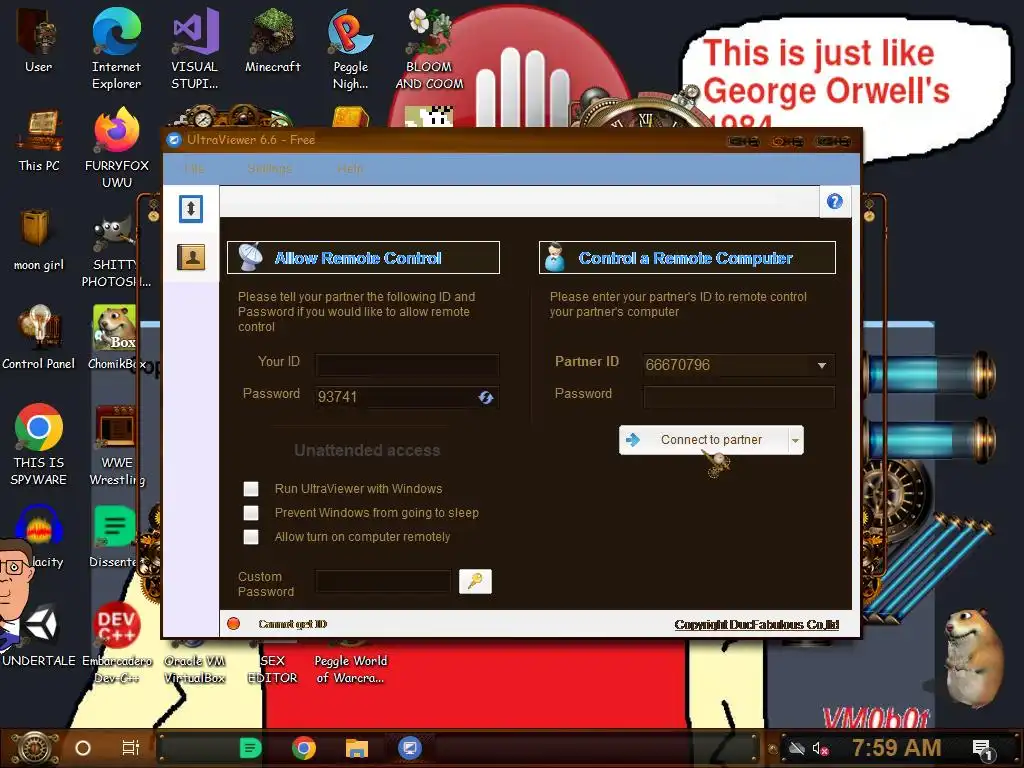This screenshot has width=1024, height=768.
Task: Select the remote control arrows sidebar icon
Action: (x=191, y=209)
